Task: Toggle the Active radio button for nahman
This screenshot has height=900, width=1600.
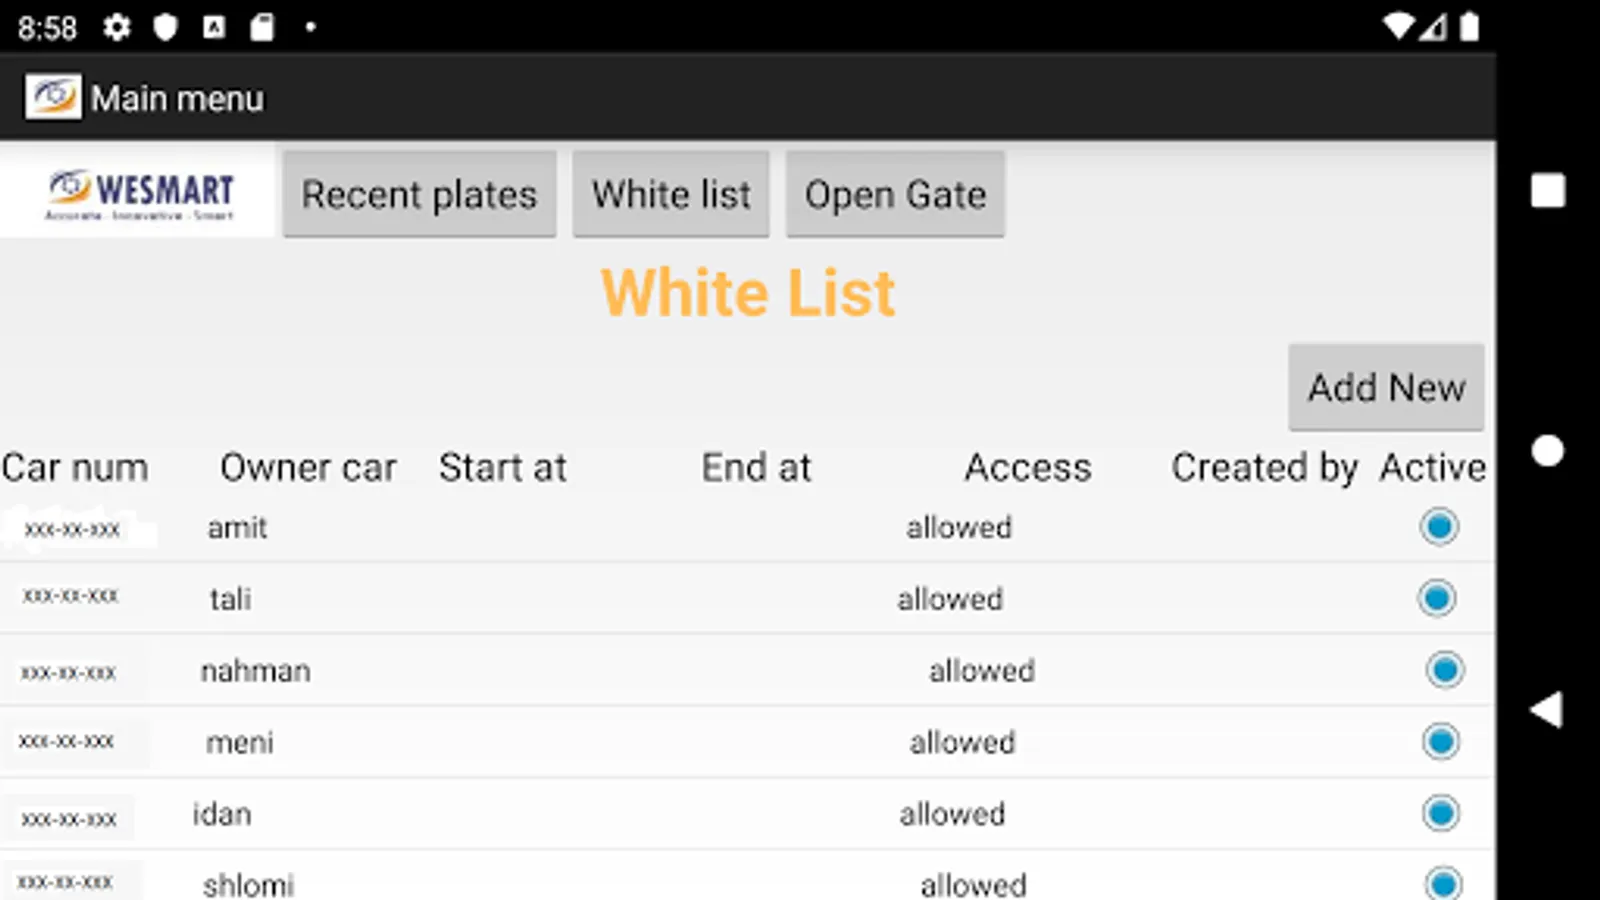Action: point(1445,670)
